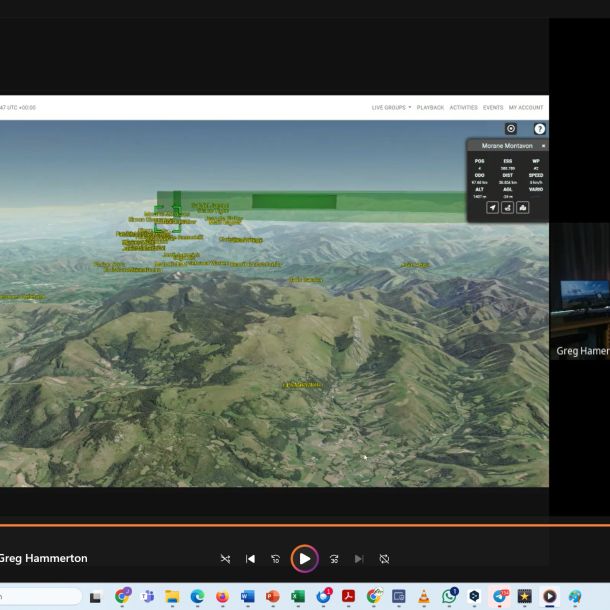This screenshot has width=610, height=610.
Task: Click the help question mark icon
Action: [x=540, y=129]
